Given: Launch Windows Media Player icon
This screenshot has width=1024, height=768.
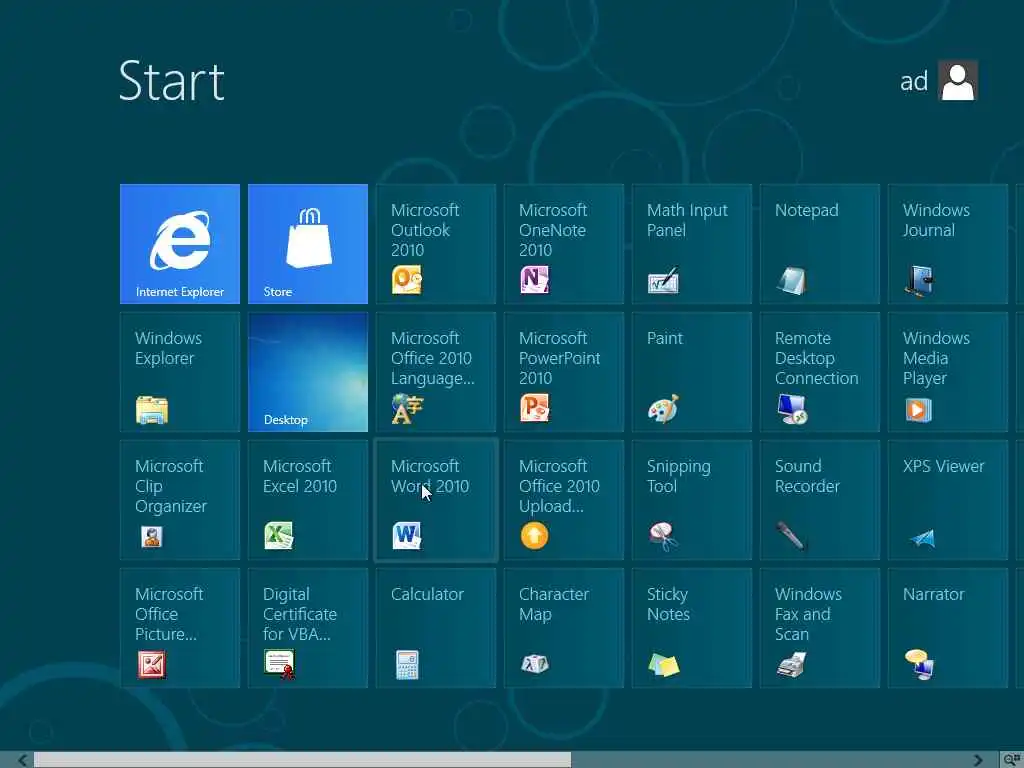Looking at the screenshot, I should [x=918, y=409].
